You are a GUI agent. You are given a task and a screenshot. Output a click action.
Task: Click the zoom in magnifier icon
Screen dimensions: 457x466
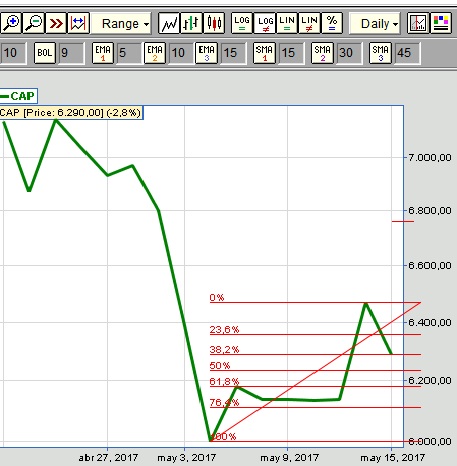point(11,23)
